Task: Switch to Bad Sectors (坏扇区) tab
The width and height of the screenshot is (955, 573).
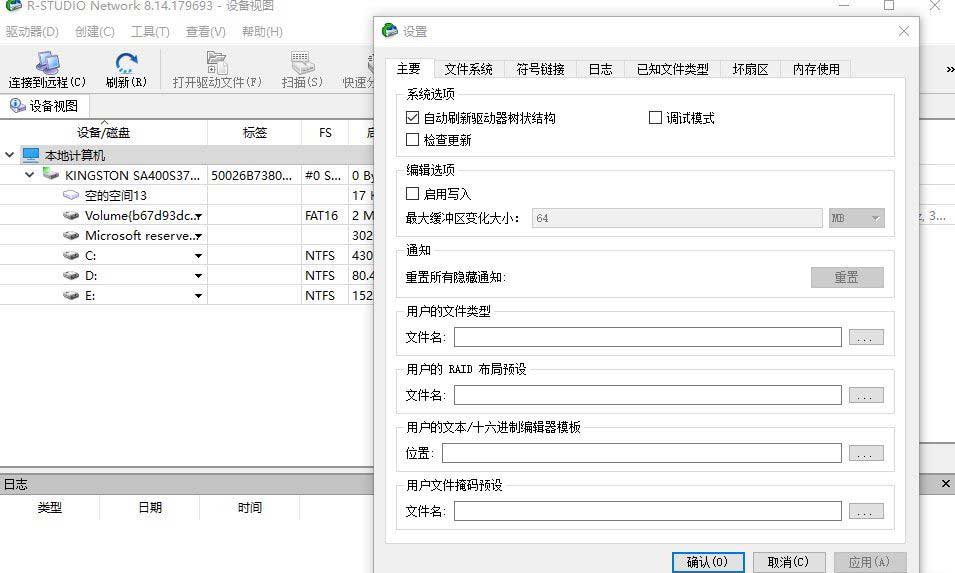Action: click(750, 69)
